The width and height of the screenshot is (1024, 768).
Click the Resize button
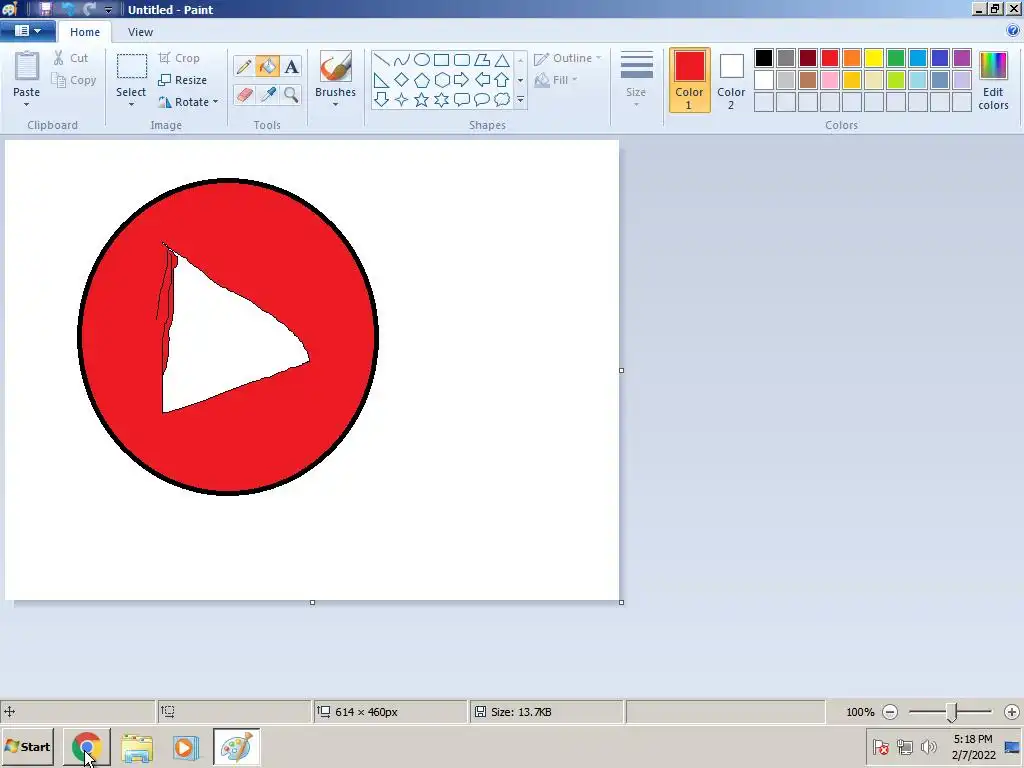tap(183, 80)
